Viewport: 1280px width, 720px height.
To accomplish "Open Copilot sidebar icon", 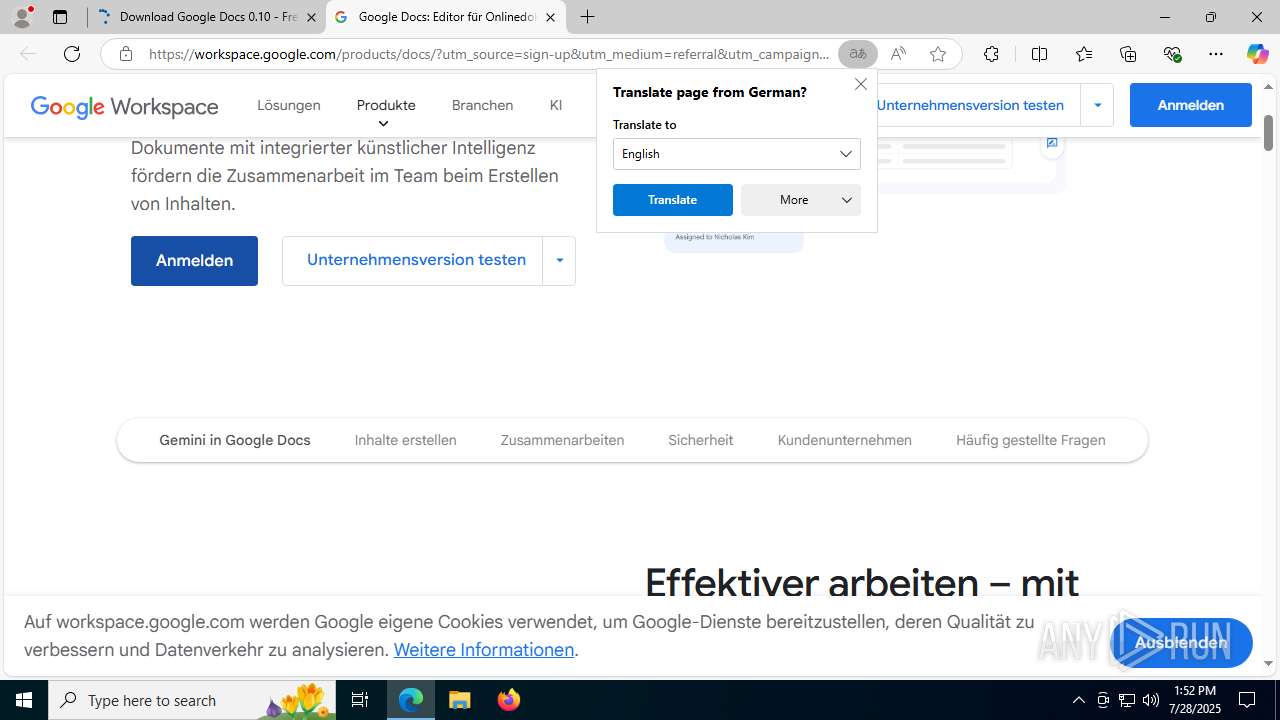I will [1257, 54].
